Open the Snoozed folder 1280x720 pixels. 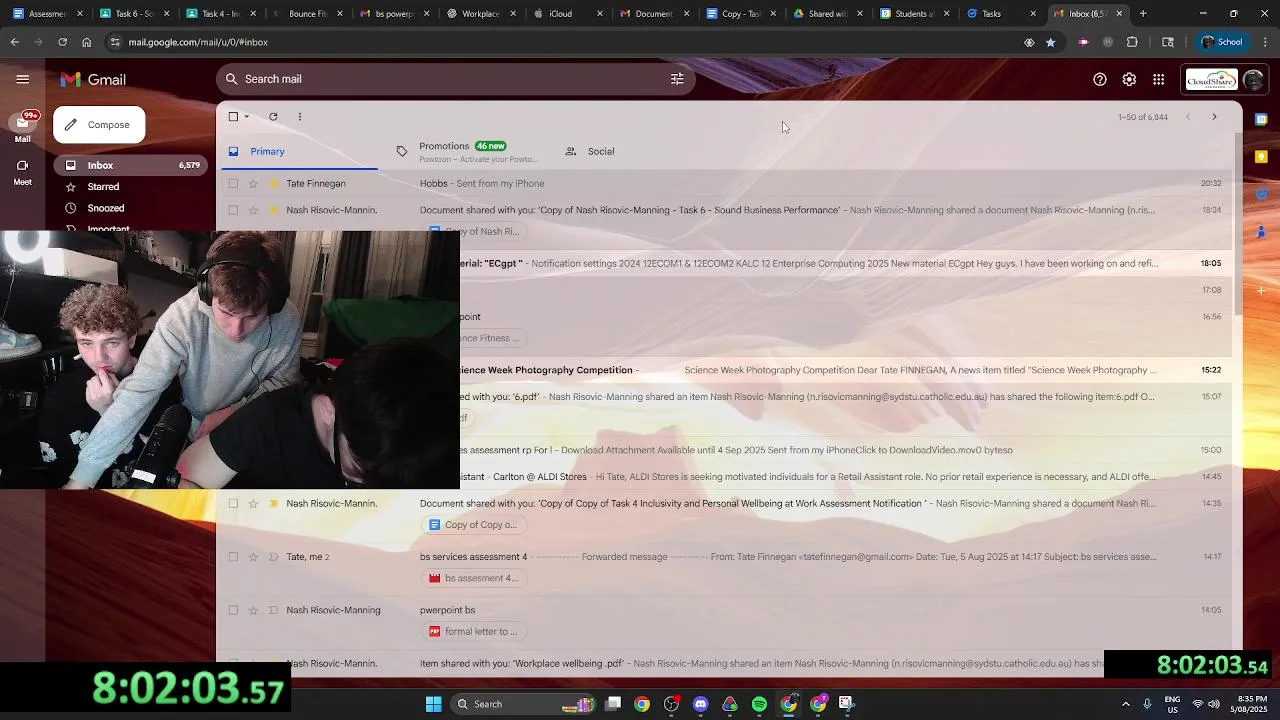point(129,208)
